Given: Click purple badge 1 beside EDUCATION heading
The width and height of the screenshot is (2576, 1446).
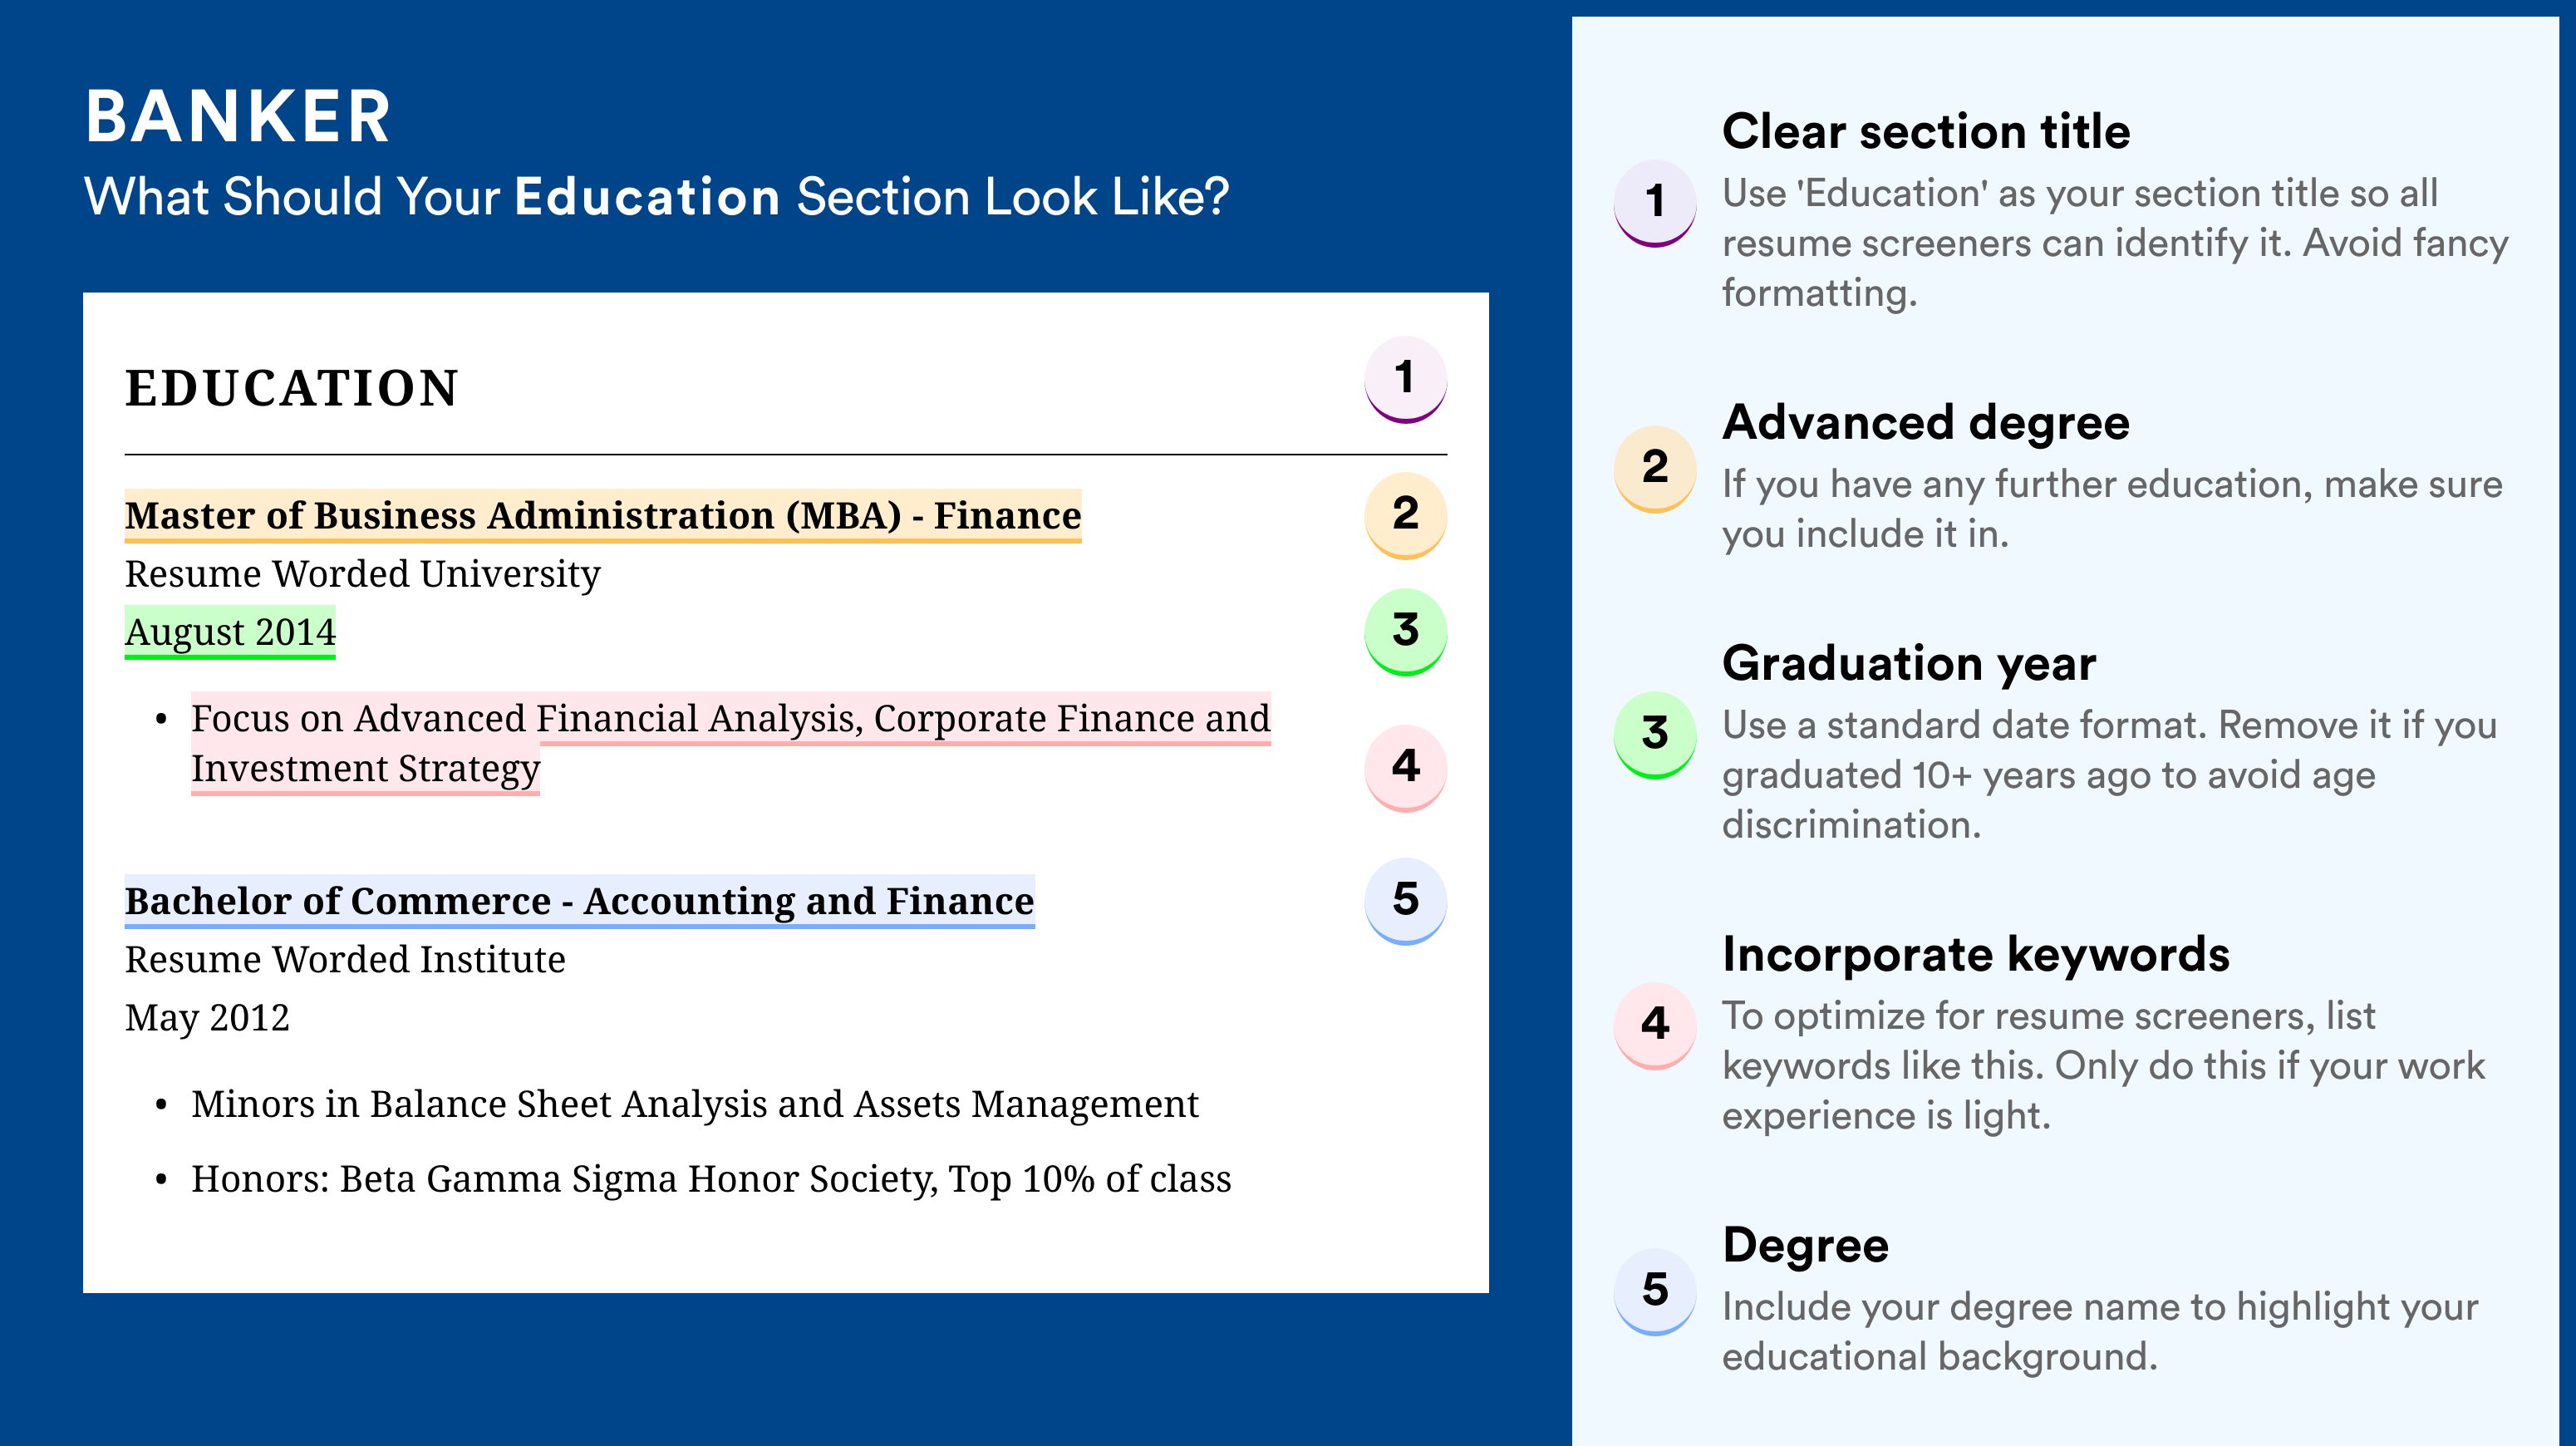Looking at the screenshot, I should pos(1405,379).
